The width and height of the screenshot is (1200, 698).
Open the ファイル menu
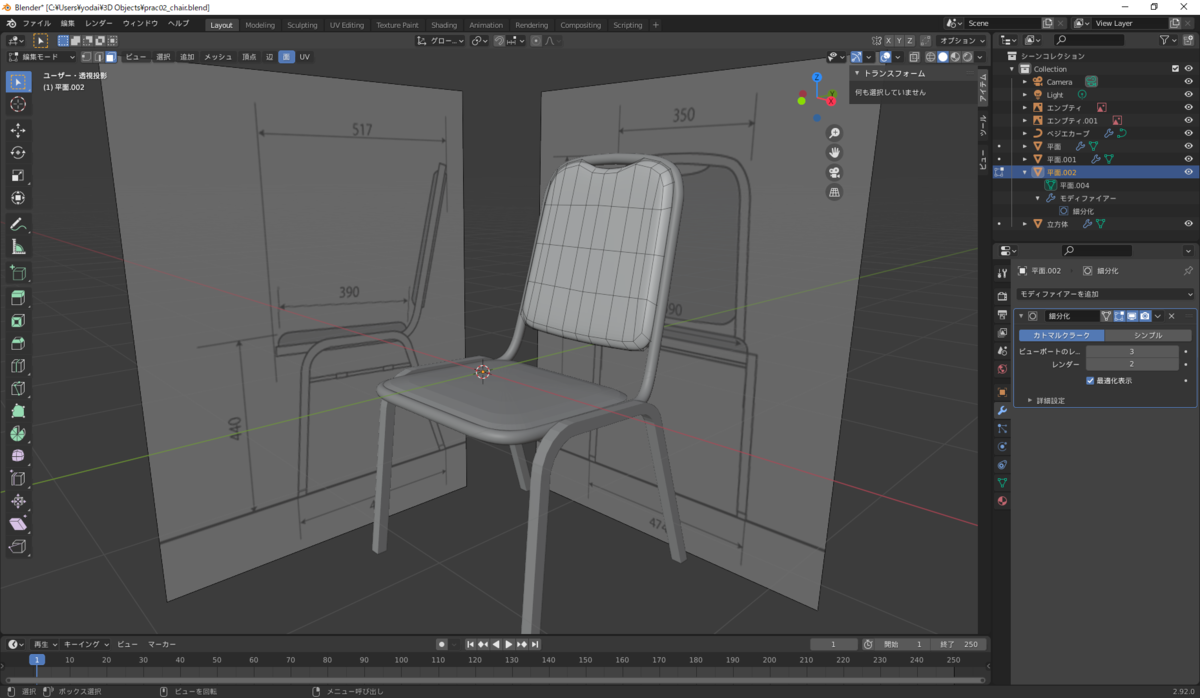(x=37, y=22)
